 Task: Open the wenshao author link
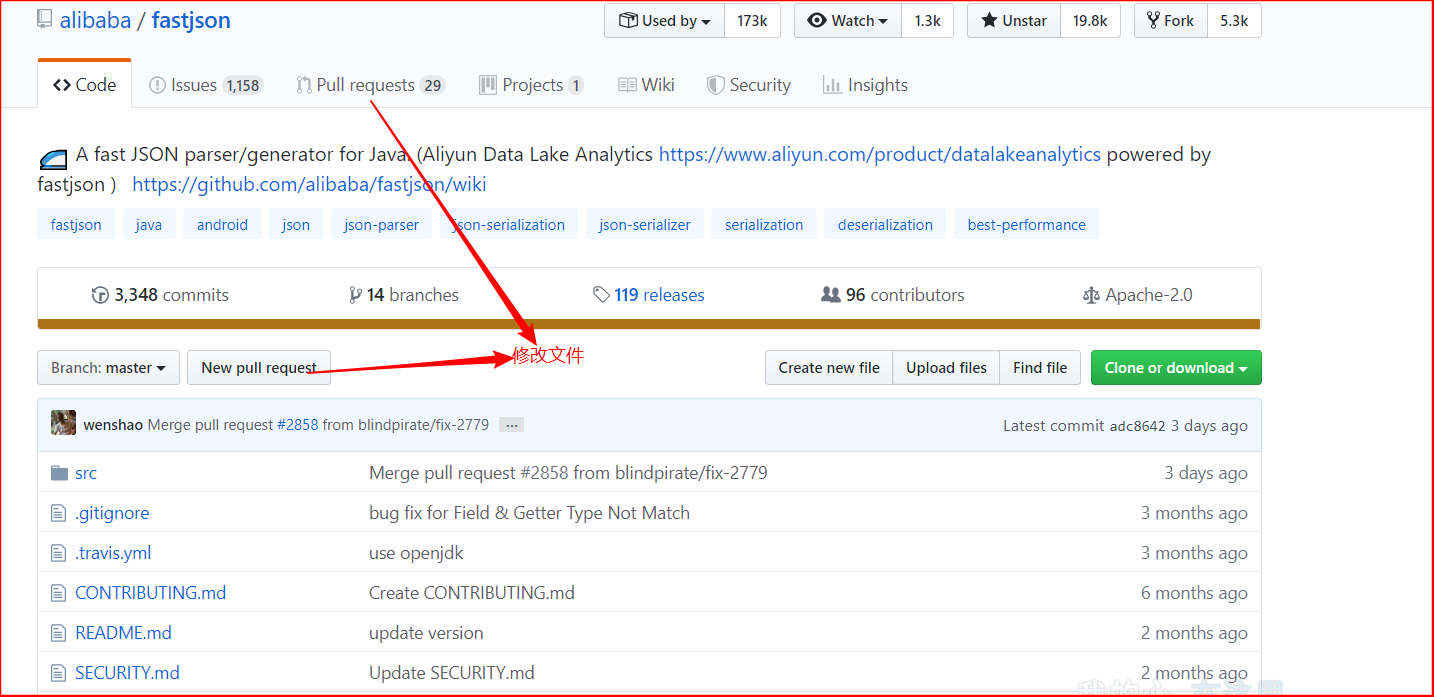coord(113,425)
